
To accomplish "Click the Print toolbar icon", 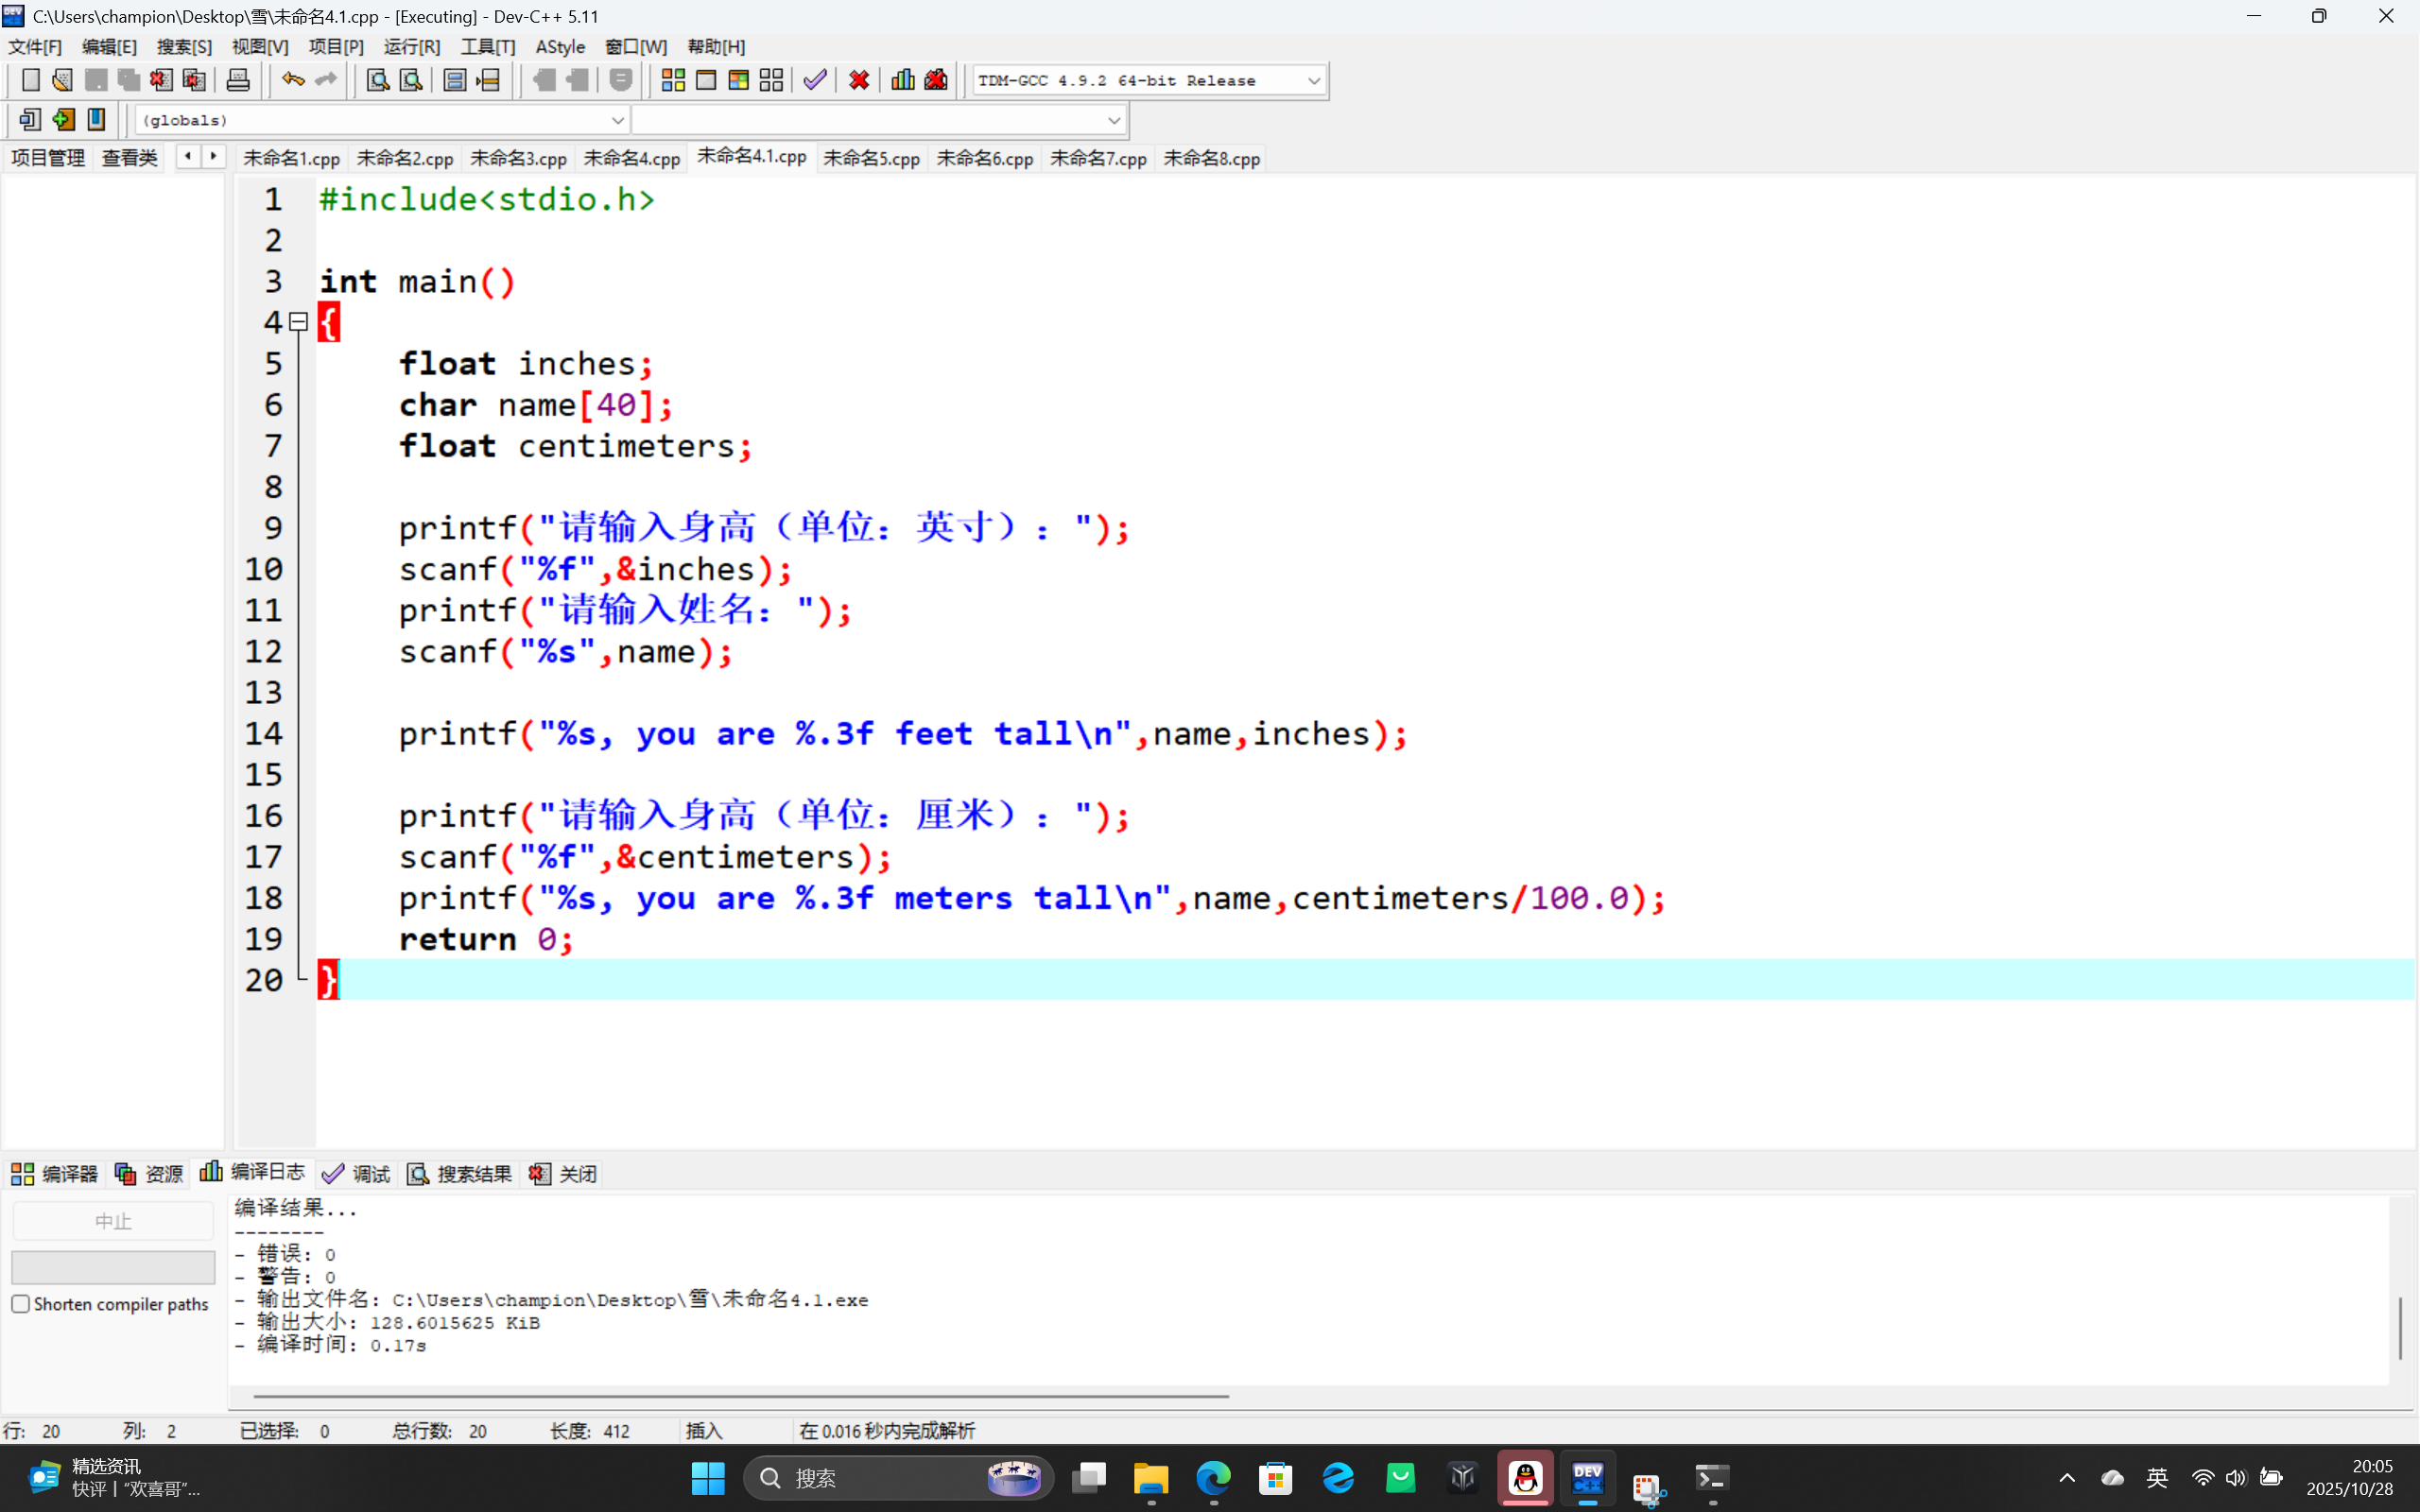I will (x=238, y=80).
